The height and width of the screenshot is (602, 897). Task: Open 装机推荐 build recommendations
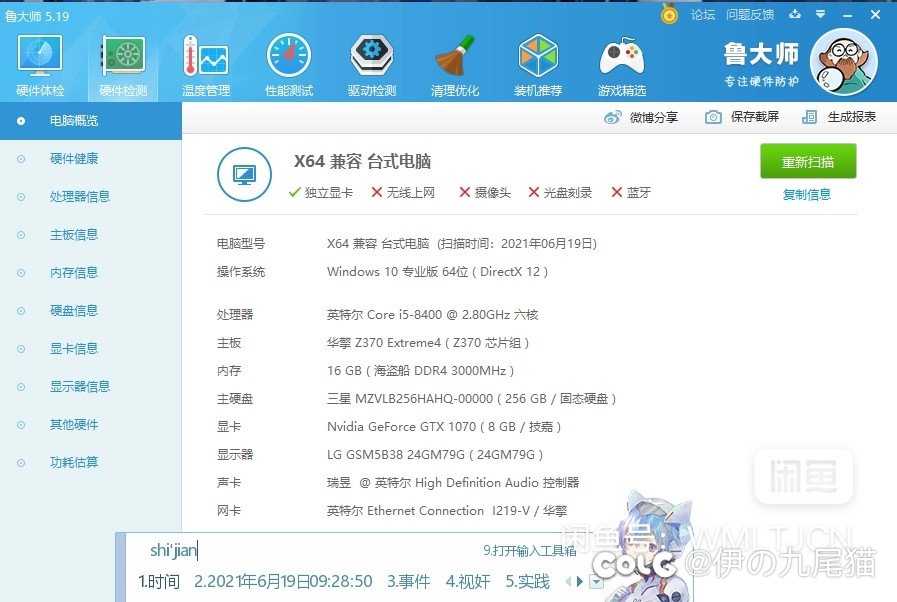click(x=538, y=65)
